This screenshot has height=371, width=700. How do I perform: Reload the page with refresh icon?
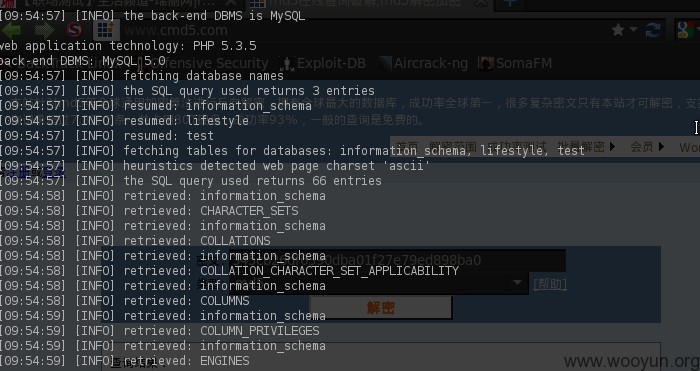[x=653, y=30]
